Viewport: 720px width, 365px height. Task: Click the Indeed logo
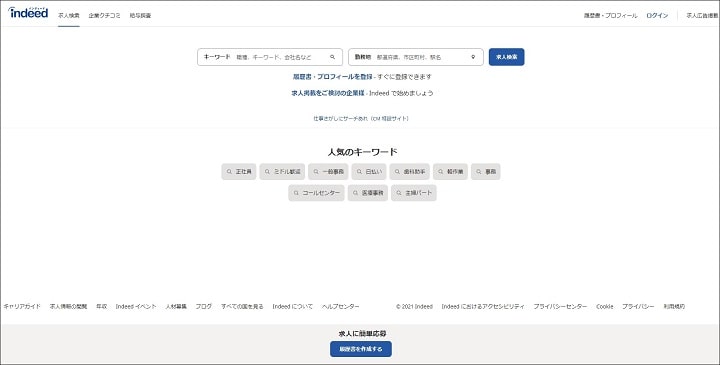click(28, 13)
